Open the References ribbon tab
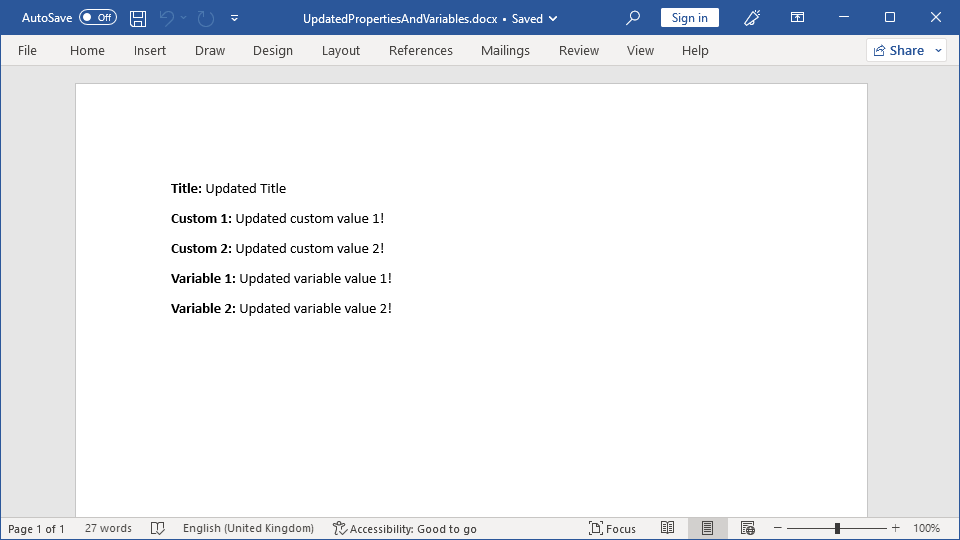Image resolution: width=960 pixels, height=540 pixels. (x=420, y=50)
